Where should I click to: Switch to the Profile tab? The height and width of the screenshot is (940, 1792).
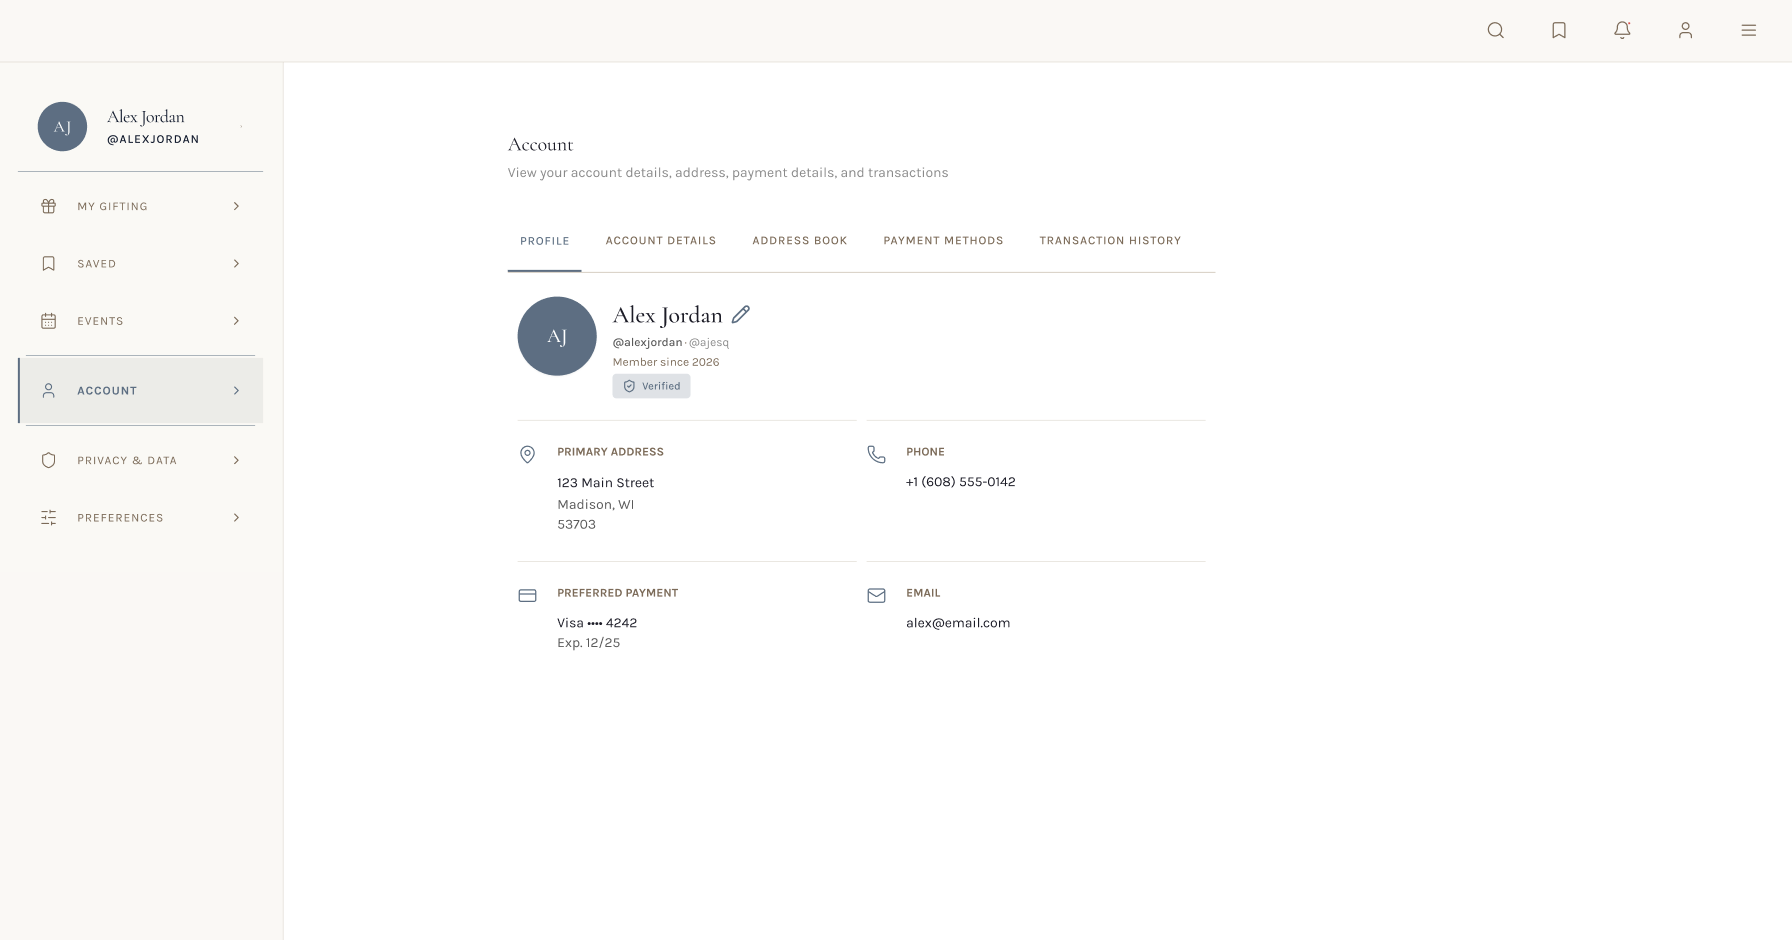pyautogui.click(x=544, y=241)
